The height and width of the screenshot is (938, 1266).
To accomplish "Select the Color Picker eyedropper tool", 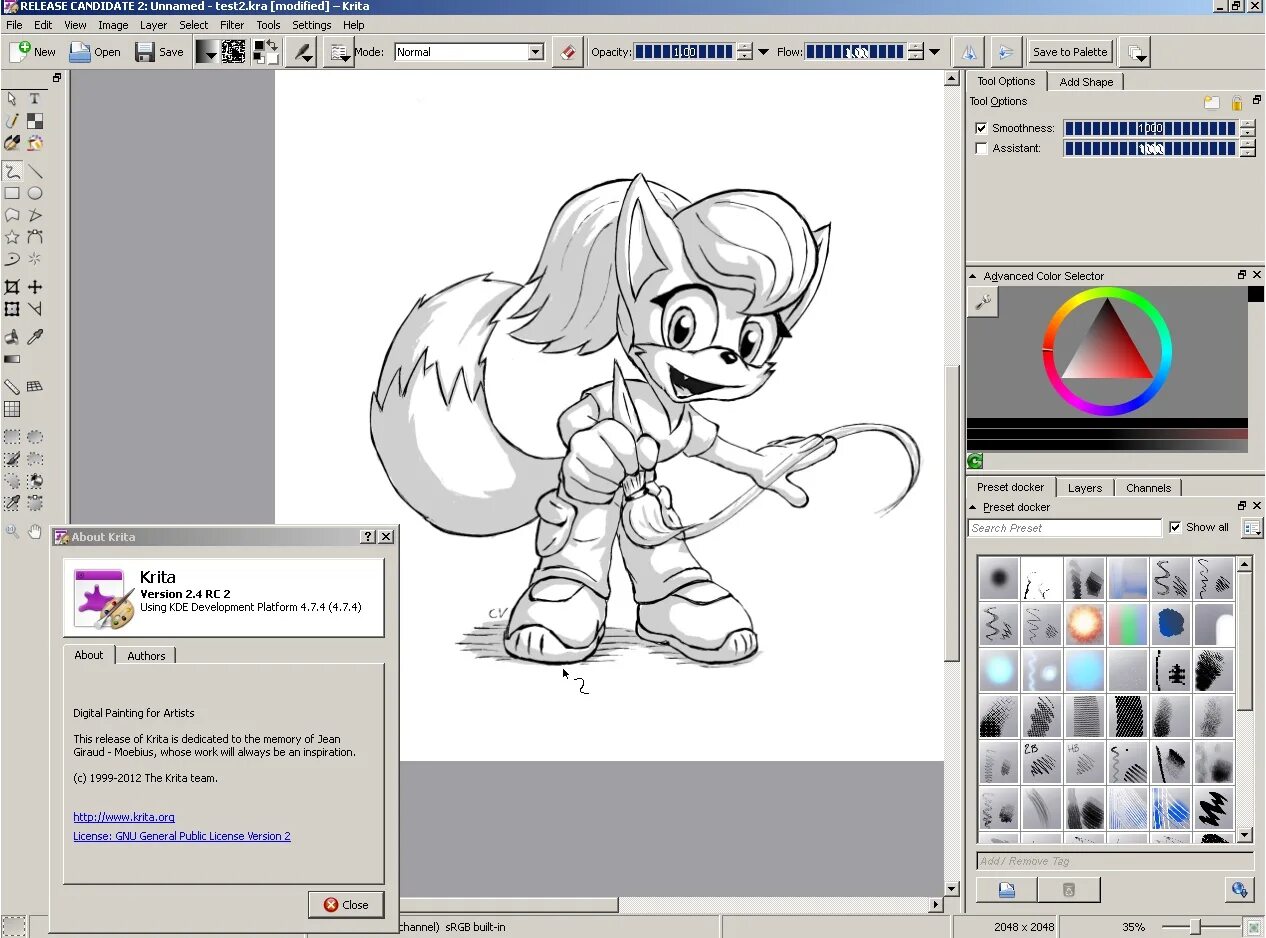I will click(x=34, y=337).
